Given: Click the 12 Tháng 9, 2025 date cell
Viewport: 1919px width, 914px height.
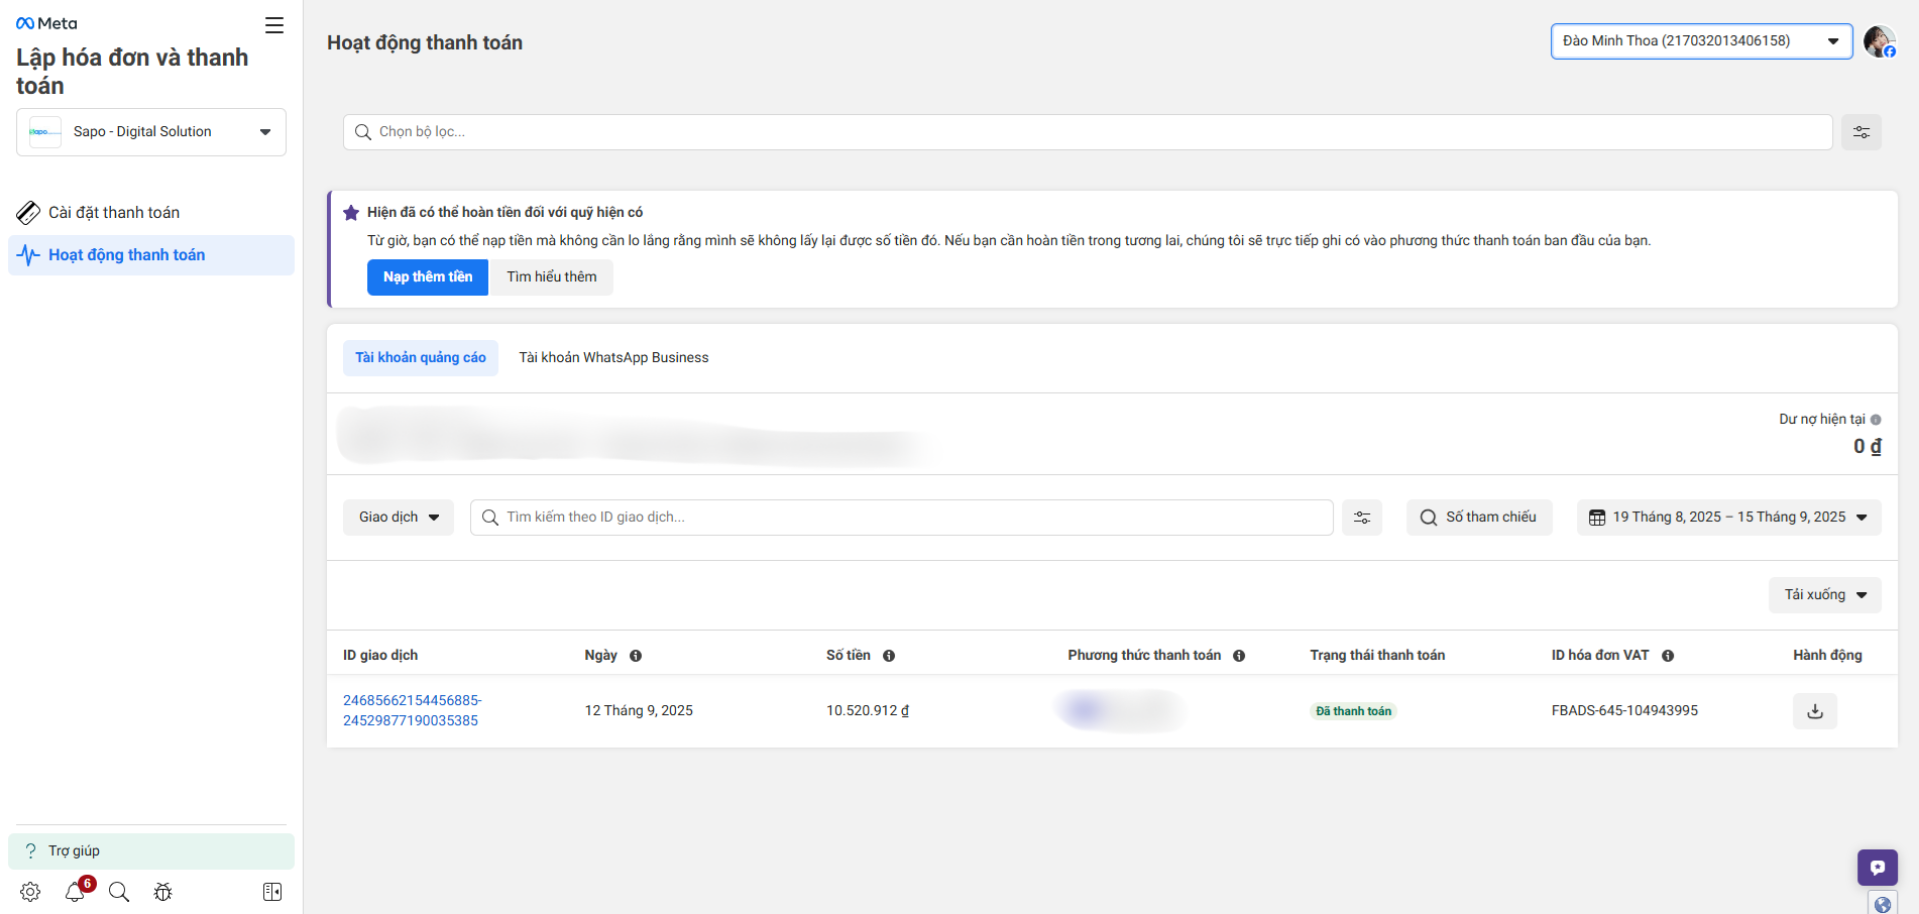Looking at the screenshot, I should (x=638, y=711).
